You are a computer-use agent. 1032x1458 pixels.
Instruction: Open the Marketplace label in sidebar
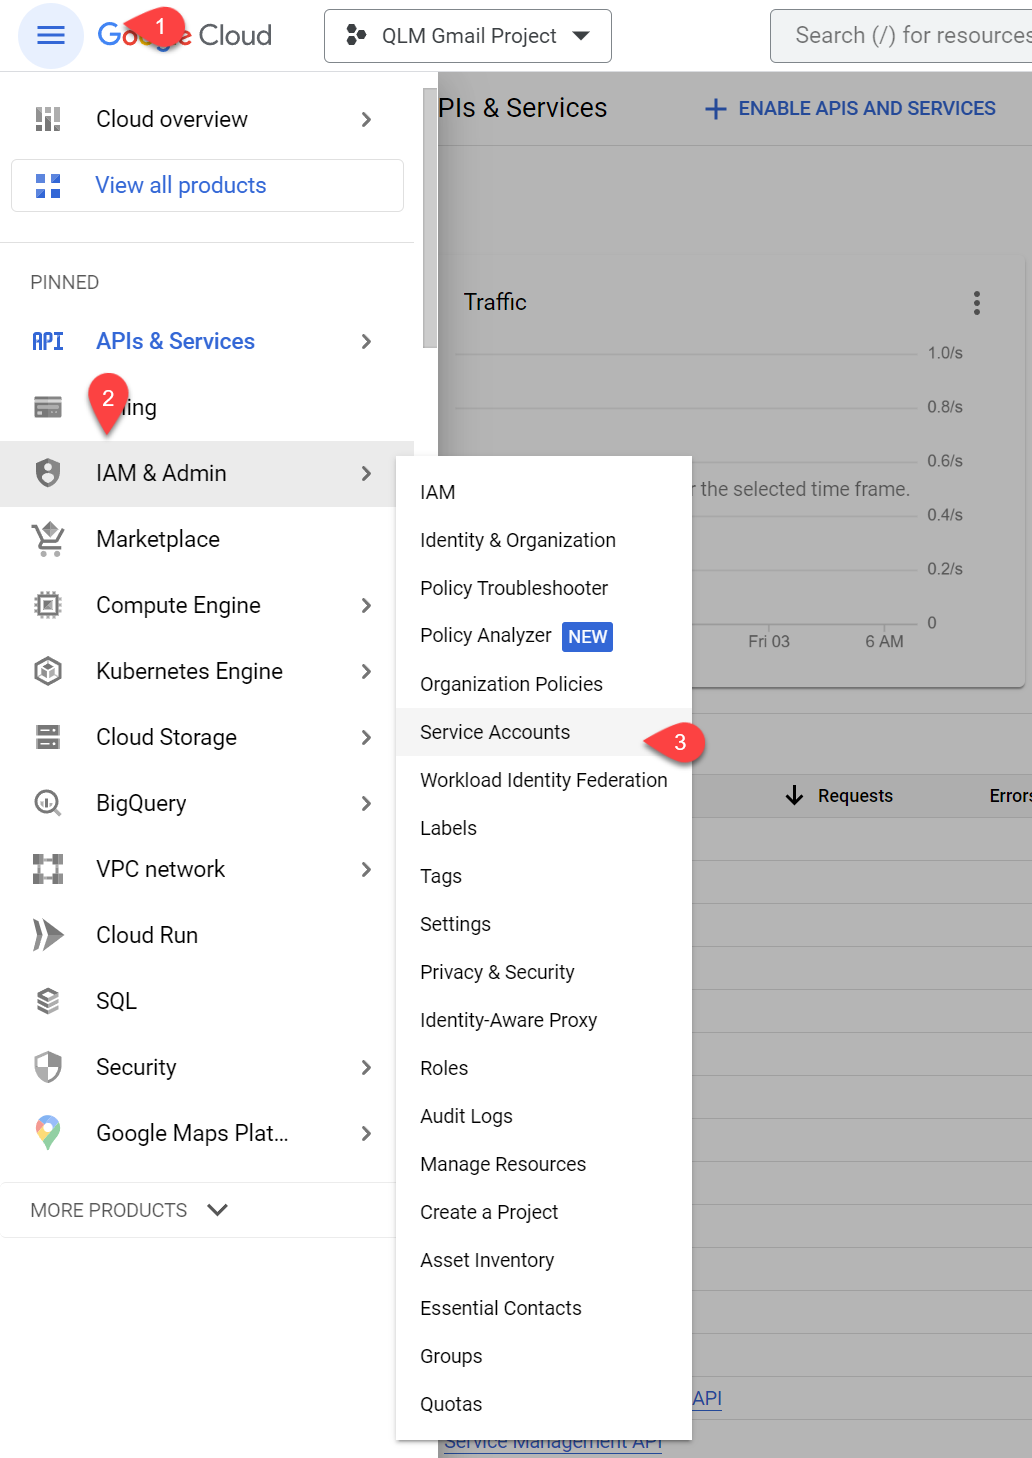(158, 540)
